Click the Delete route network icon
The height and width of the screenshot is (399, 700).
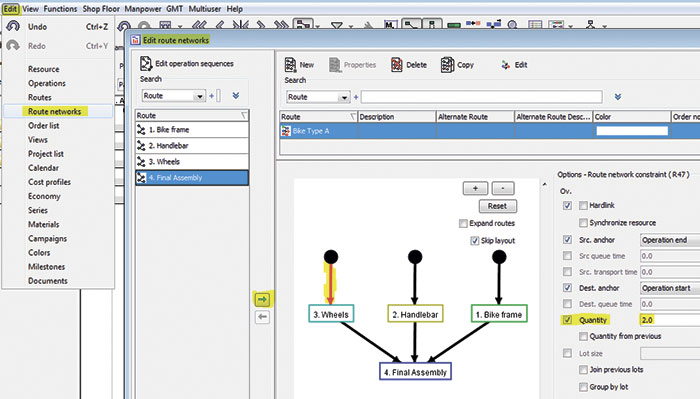pyautogui.click(x=396, y=65)
